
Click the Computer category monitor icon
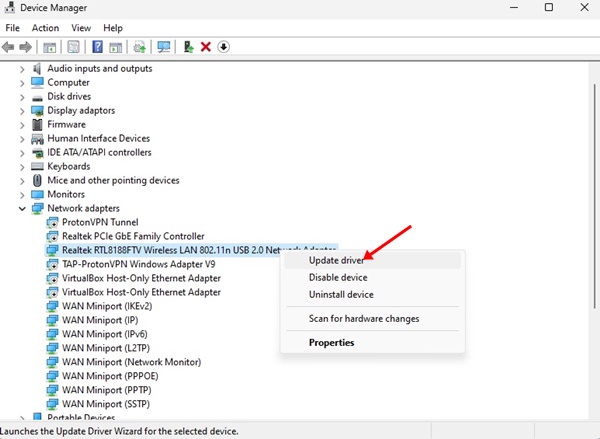click(x=37, y=82)
